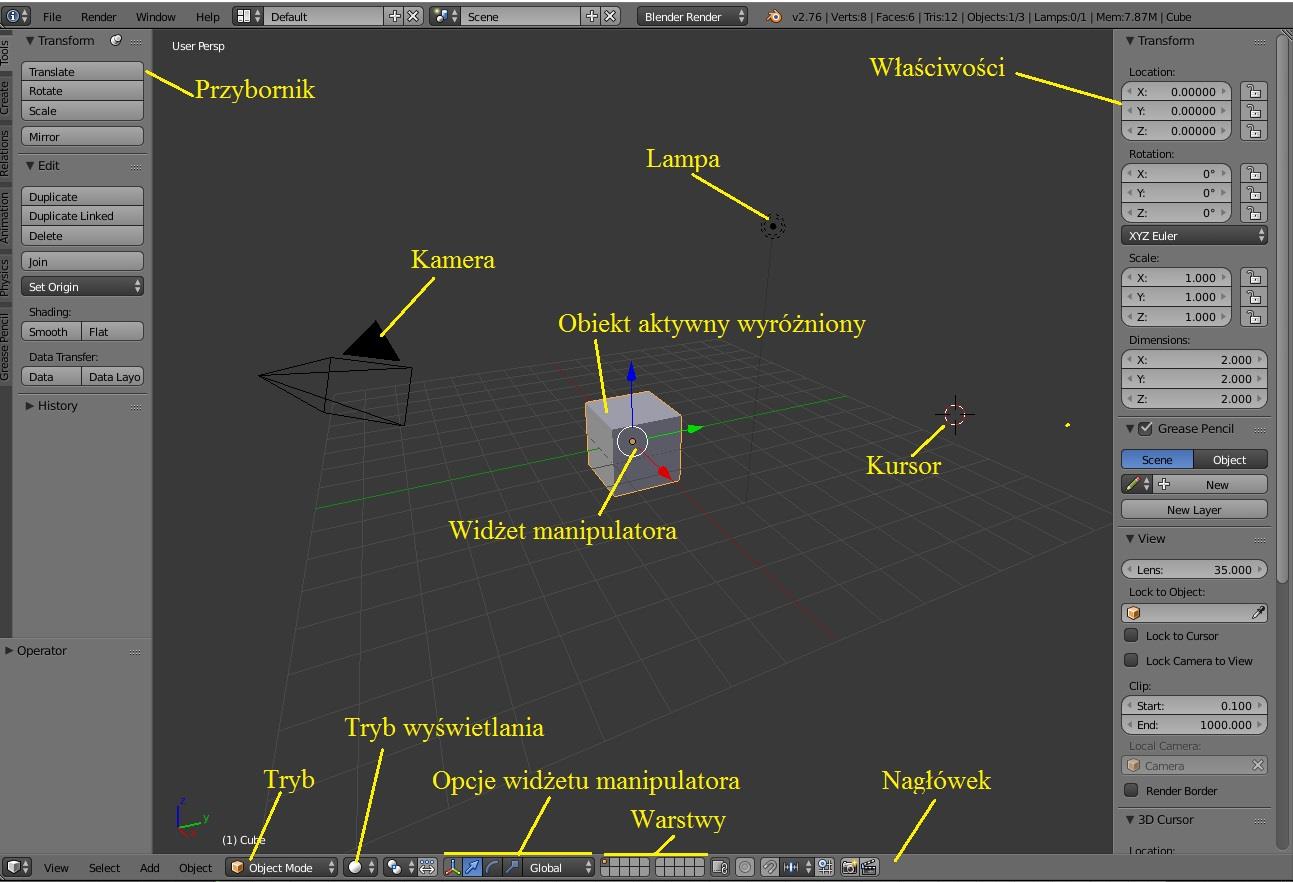
Task: Select the scale manipulator icon
Action: [x=512, y=867]
